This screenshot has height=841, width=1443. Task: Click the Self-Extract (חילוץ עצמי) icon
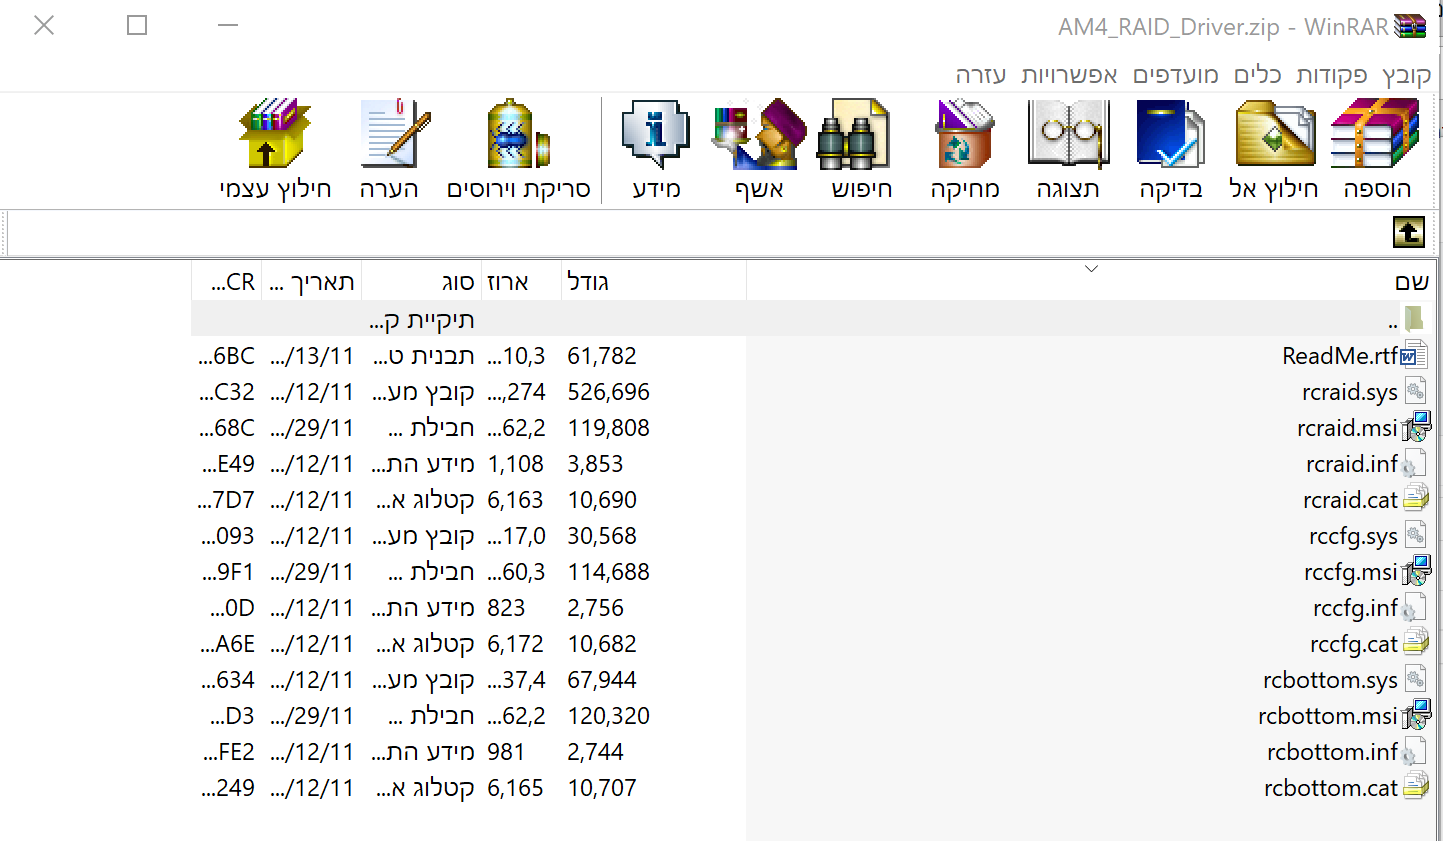click(x=275, y=150)
